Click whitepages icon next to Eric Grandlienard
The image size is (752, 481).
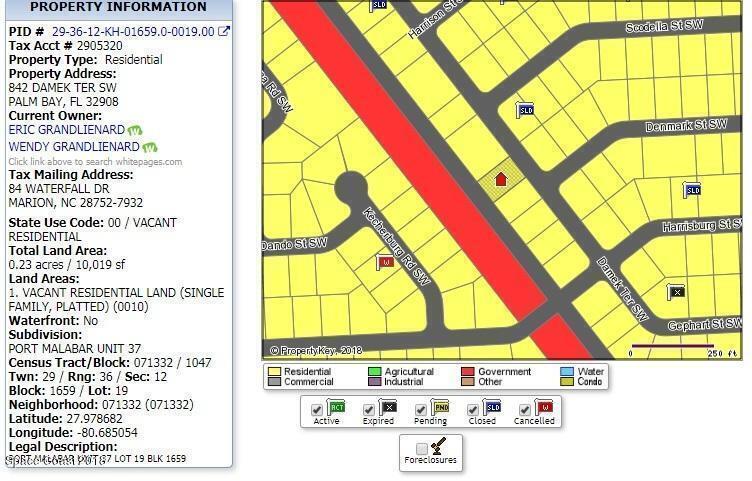pos(135,131)
